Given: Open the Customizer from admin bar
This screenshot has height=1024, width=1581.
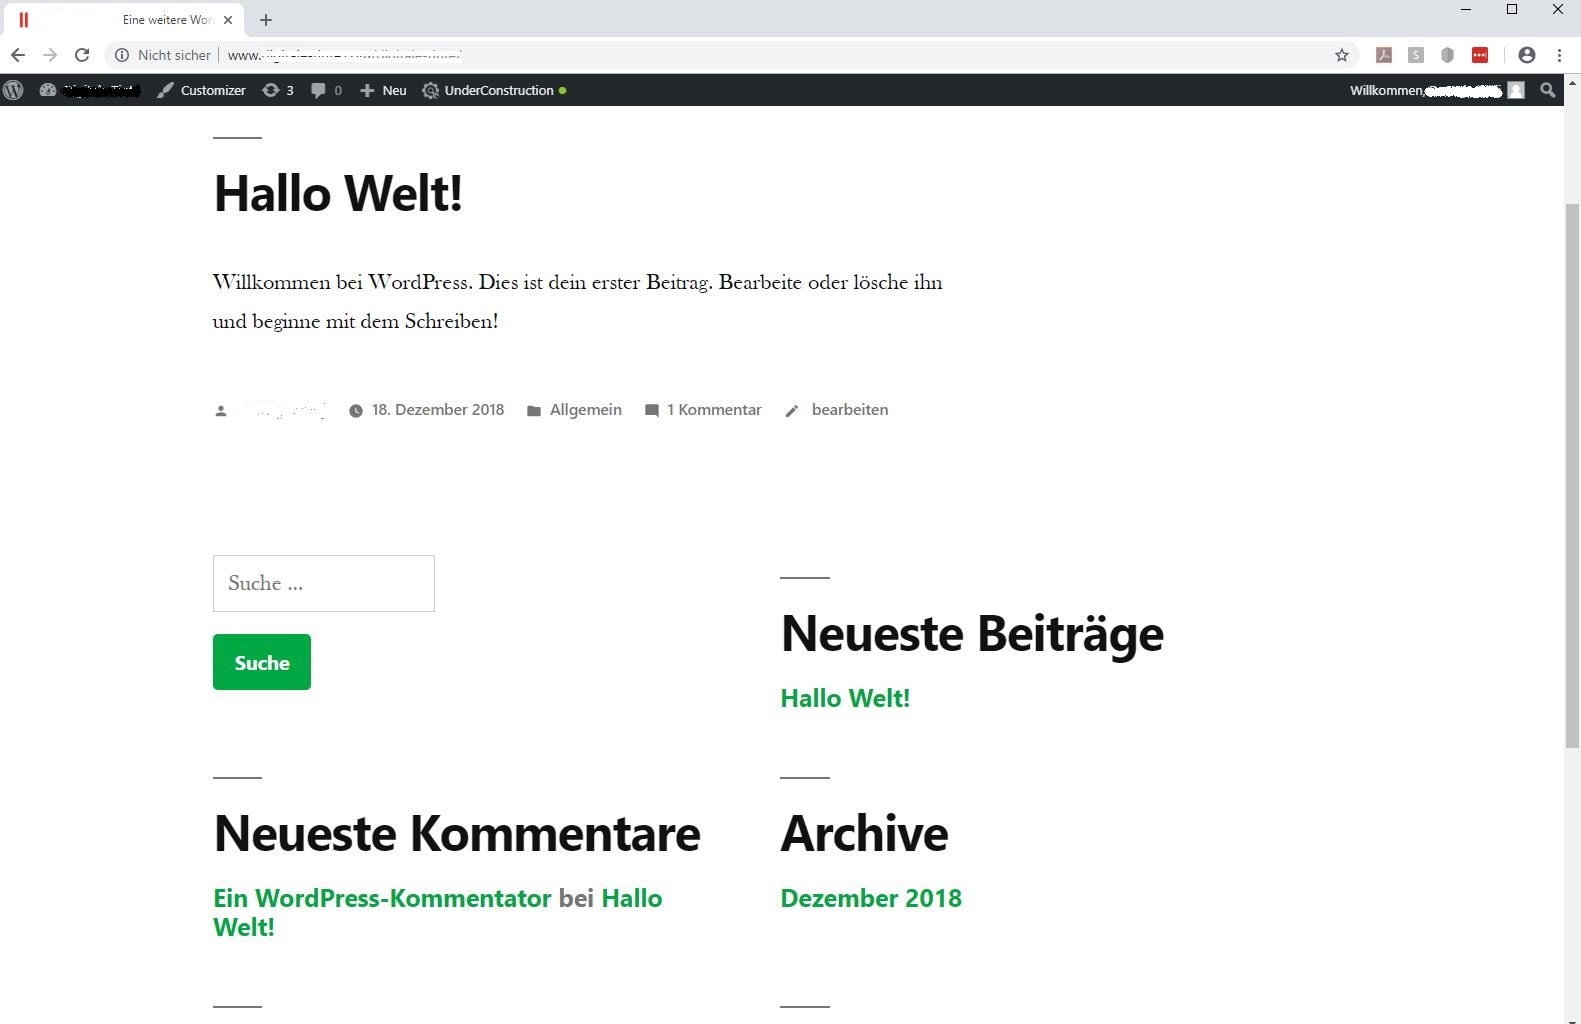Looking at the screenshot, I should (x=201, y=90).
